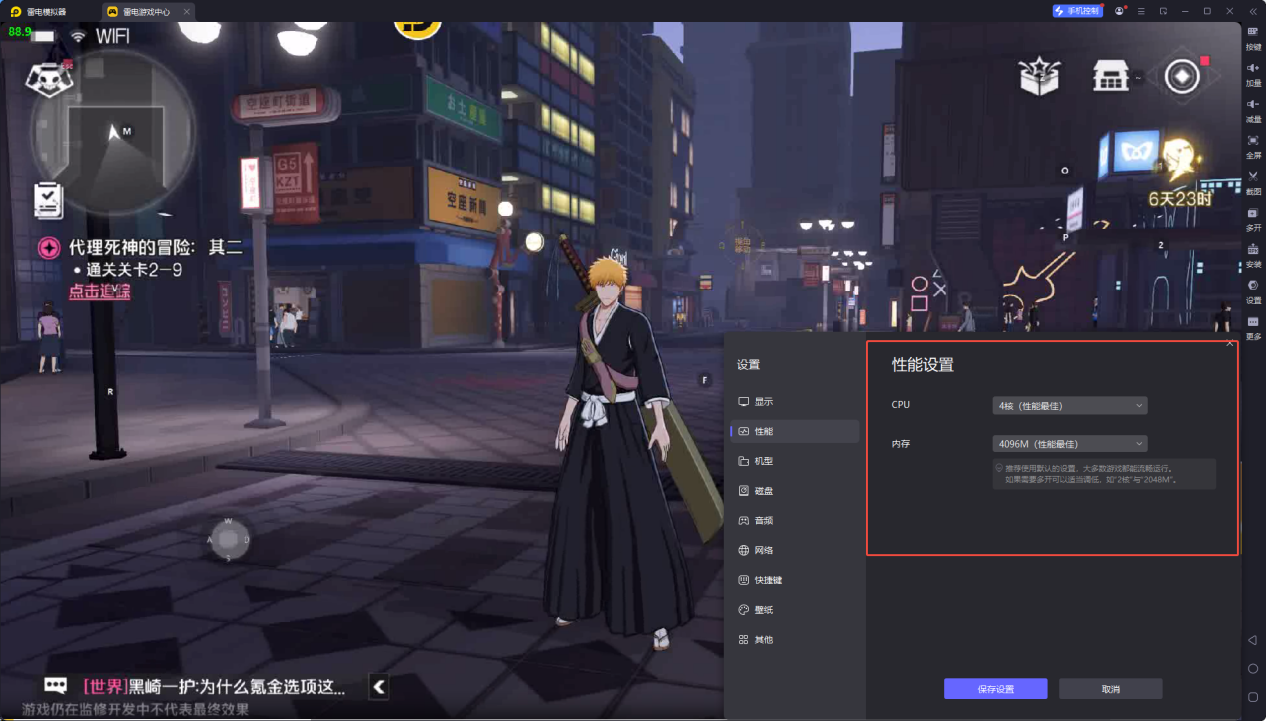Tap the Android back triangle button

coord(1252,639)
